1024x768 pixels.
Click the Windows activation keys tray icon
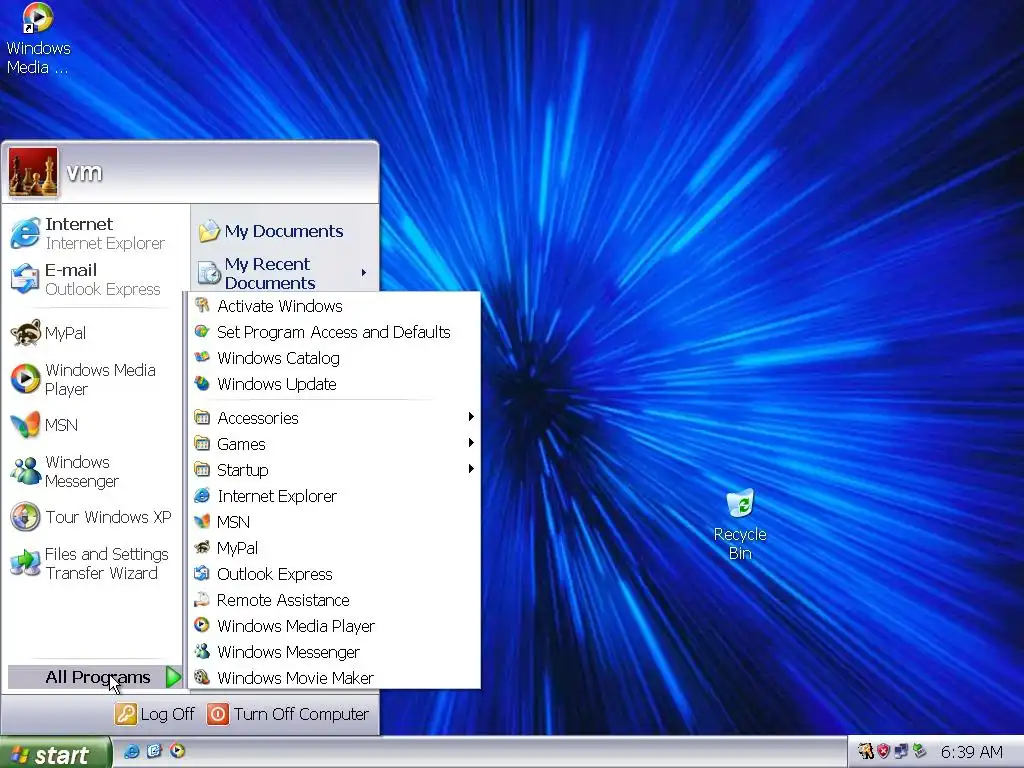coord(866,752)
